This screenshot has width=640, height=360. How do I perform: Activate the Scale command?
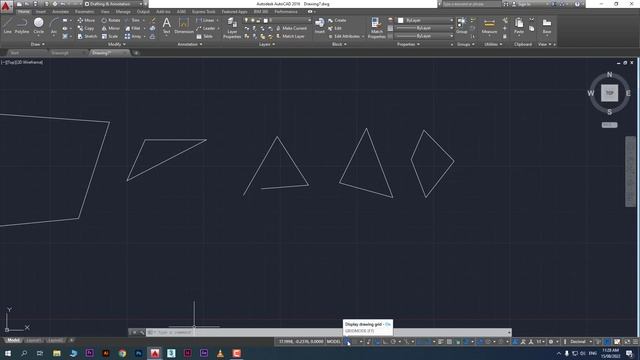coord(110,36)
